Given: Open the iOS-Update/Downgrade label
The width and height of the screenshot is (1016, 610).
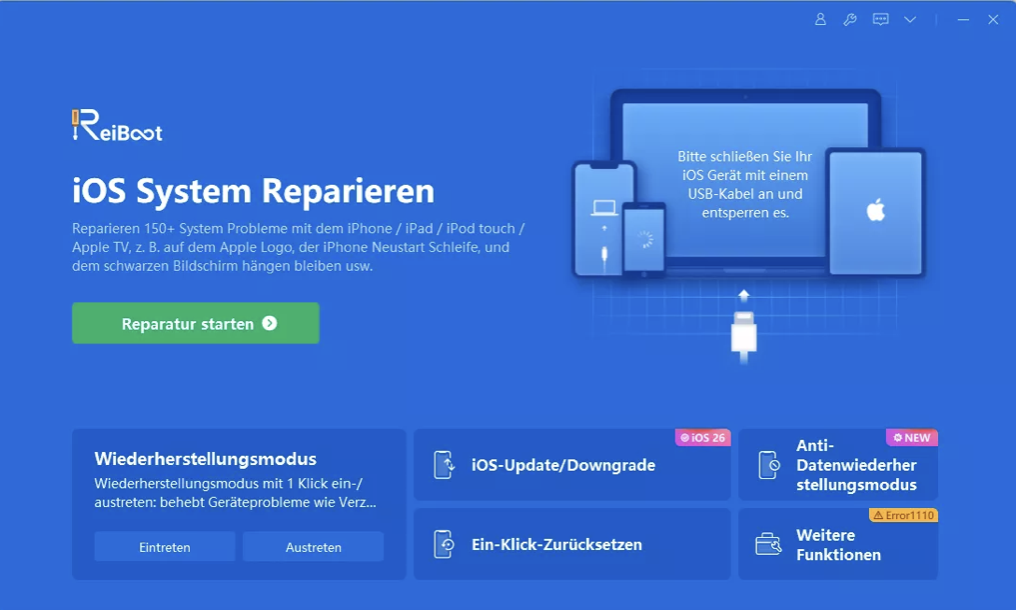Looking at the screenshot, I should pyautogui.click(x=563, y=465).
